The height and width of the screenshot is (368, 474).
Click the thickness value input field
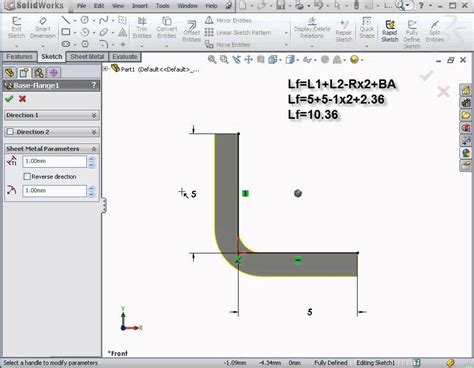click(x=55, y=161)
